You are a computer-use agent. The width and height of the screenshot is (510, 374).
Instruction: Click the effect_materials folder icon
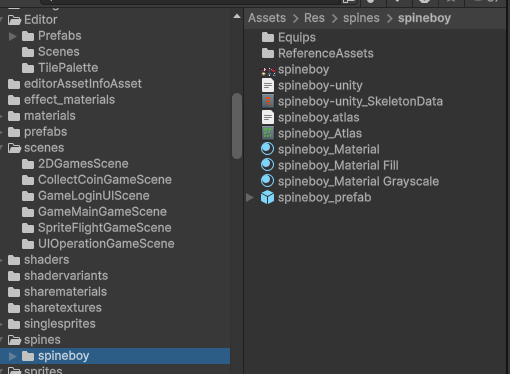pyautogui.click(x=14, y=100)
